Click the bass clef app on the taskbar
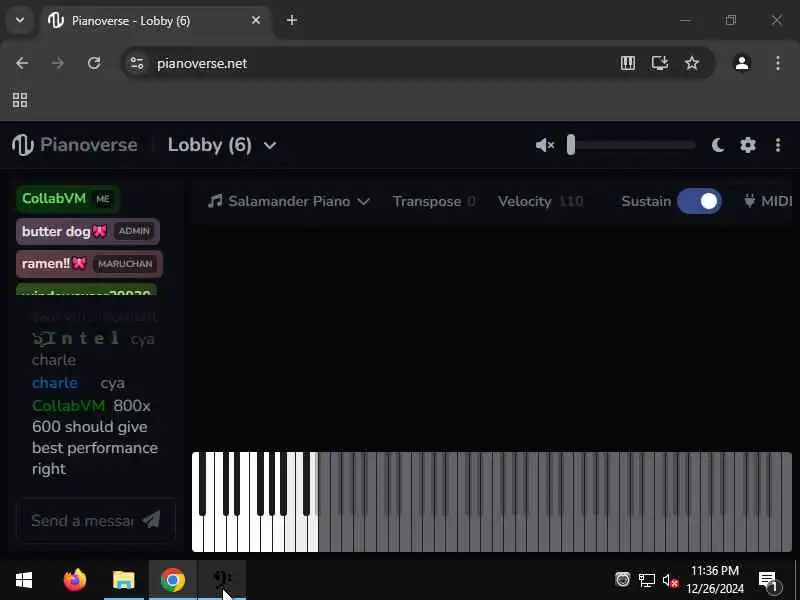Viewport: 800px width, 600px height. point(222,580)
